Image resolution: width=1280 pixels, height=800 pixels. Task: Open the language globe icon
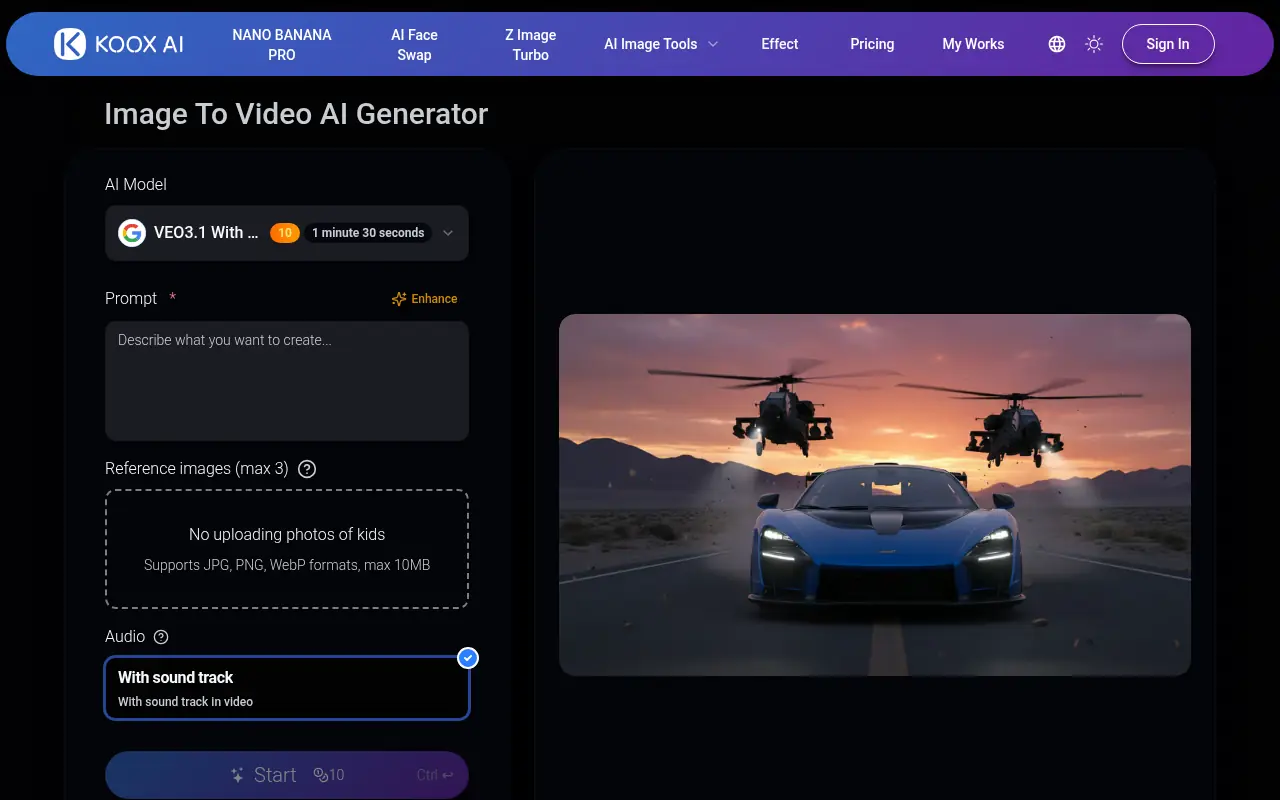point(1056,44)
